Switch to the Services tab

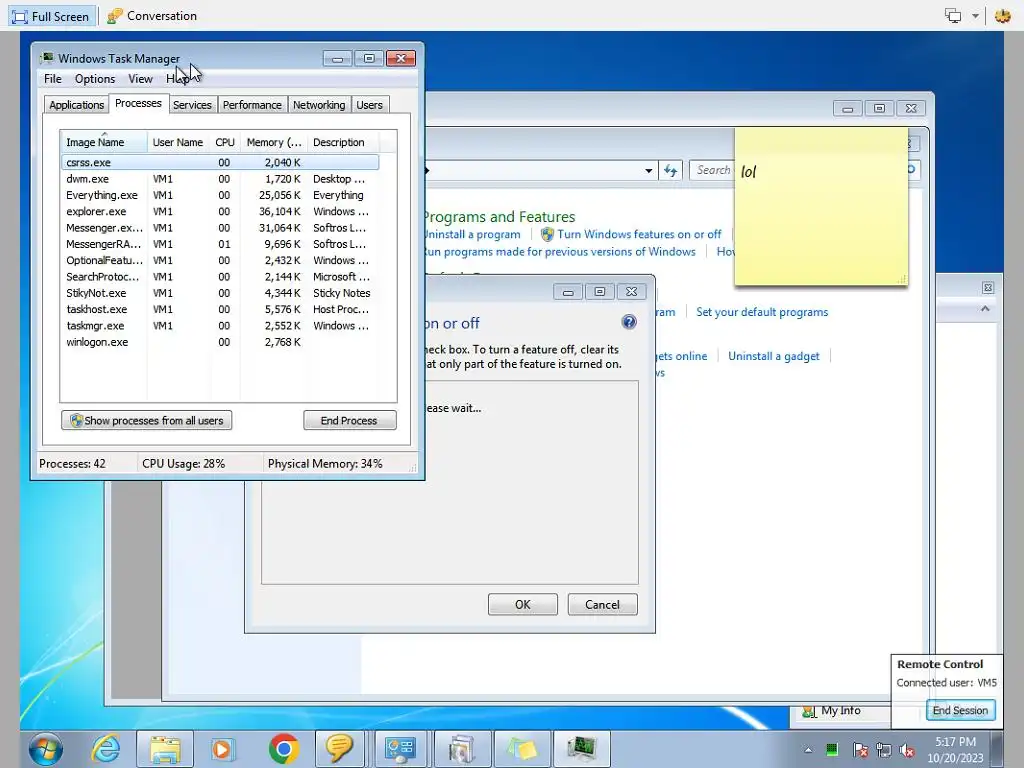click(x=192, y=105)
